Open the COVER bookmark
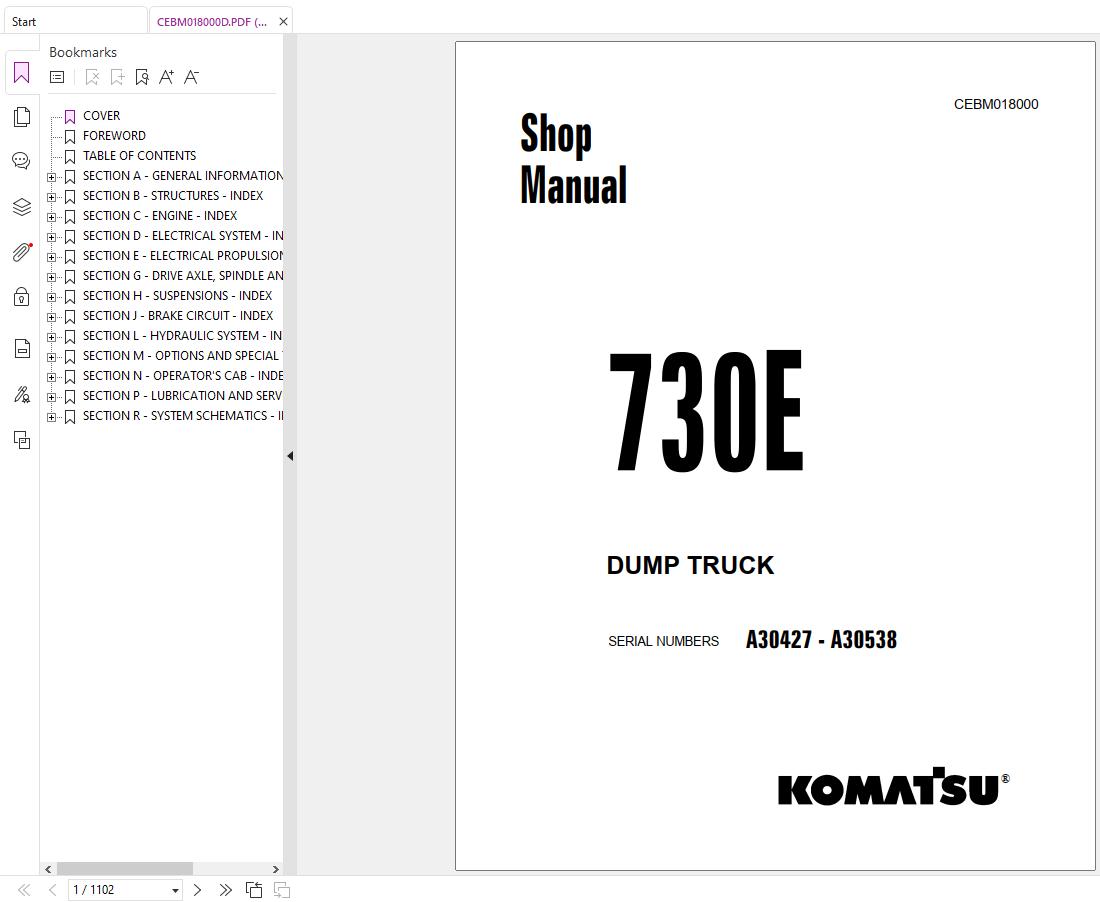1100x902 pixels. coord(101,116)
